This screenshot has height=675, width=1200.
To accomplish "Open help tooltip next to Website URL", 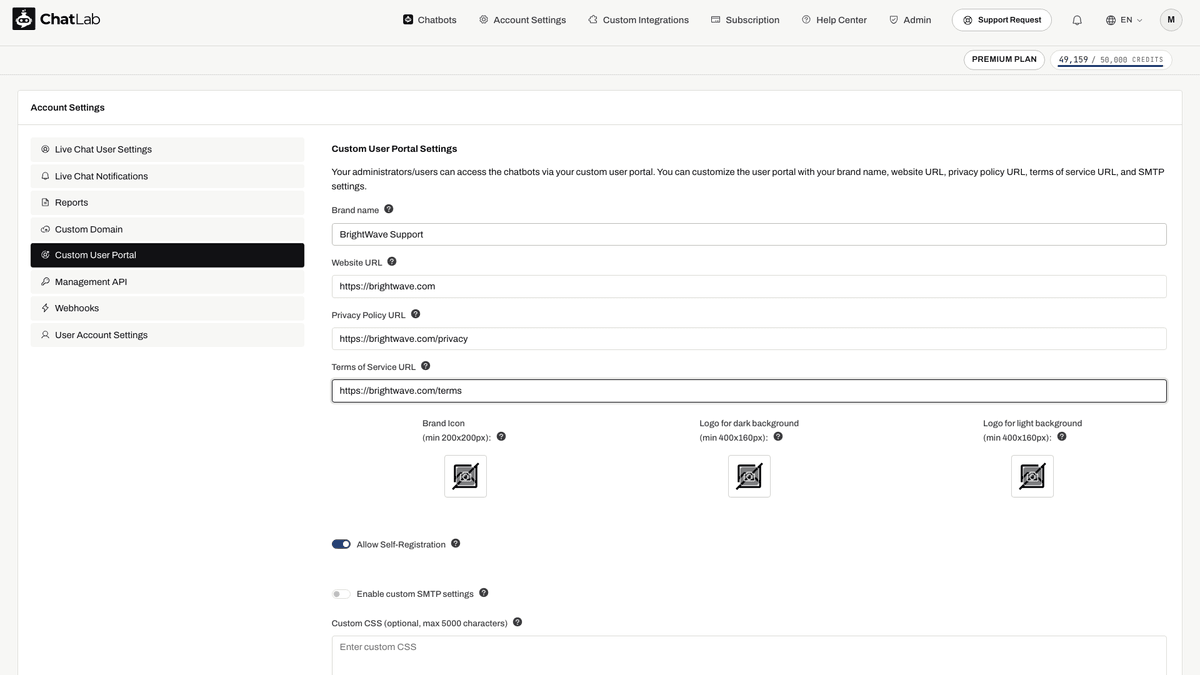I will (392, 261).
